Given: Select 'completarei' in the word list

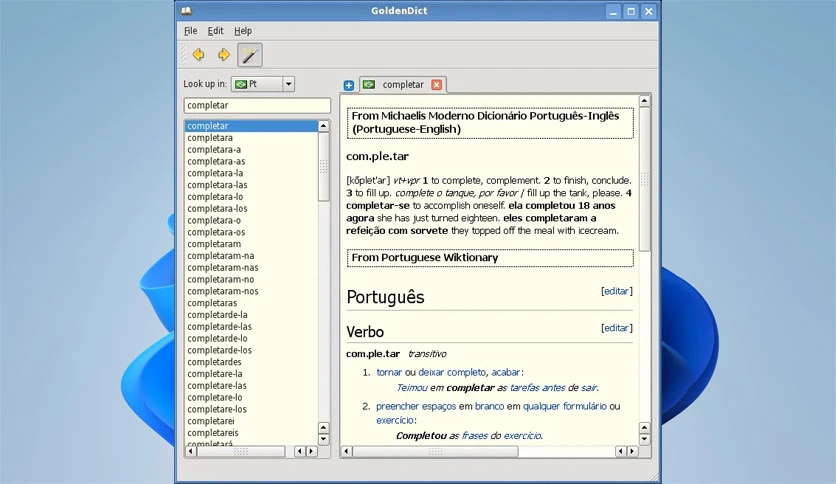Looking at the screenshot, I should click(251, 421).
